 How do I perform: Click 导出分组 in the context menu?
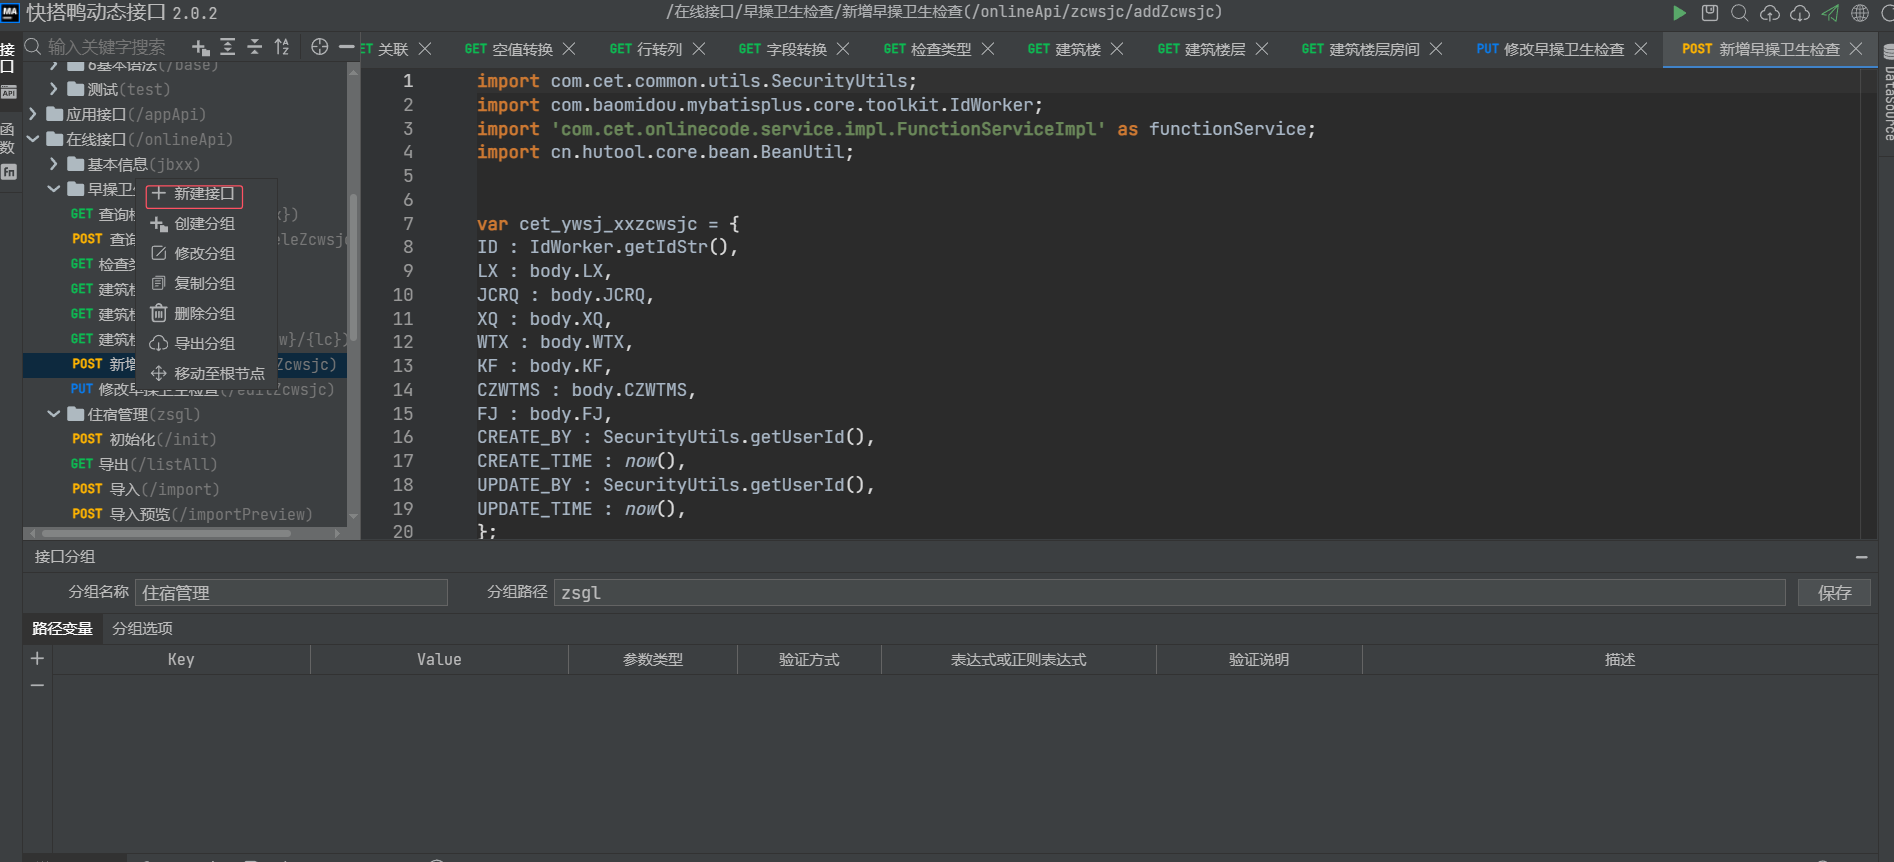[x=205, y=343]
